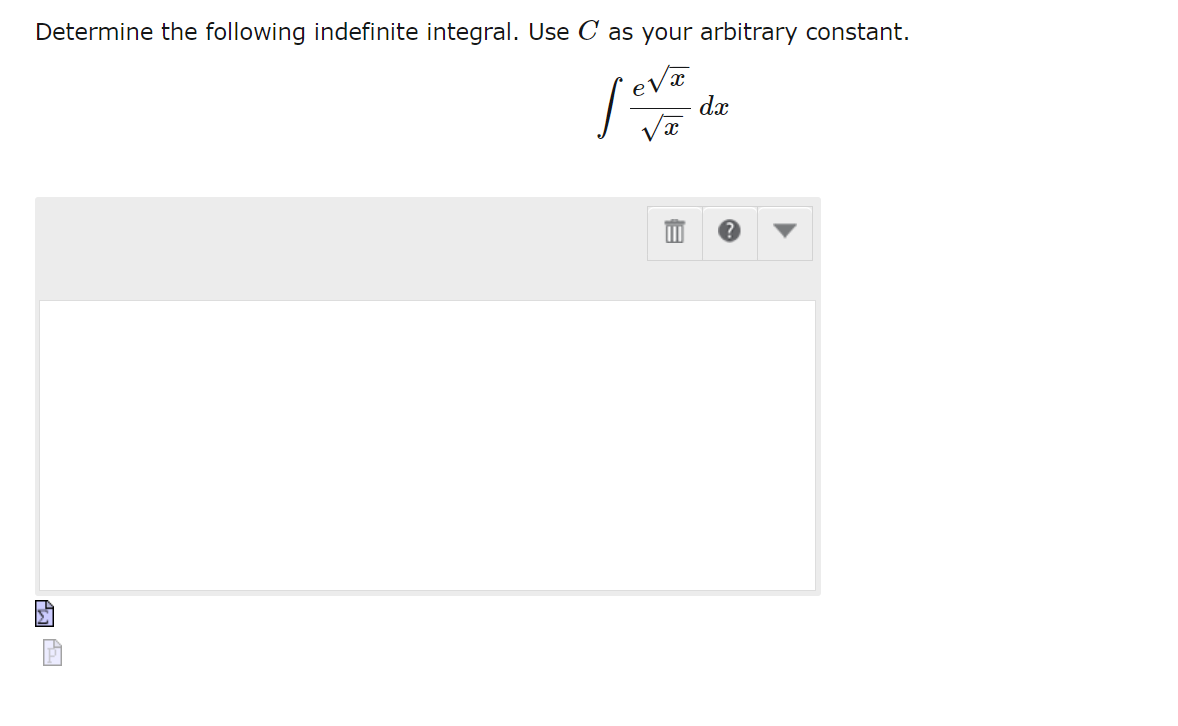Select the dx symbol in the integrand
This screenshot has height=726, width=1178.
[716, 107]
